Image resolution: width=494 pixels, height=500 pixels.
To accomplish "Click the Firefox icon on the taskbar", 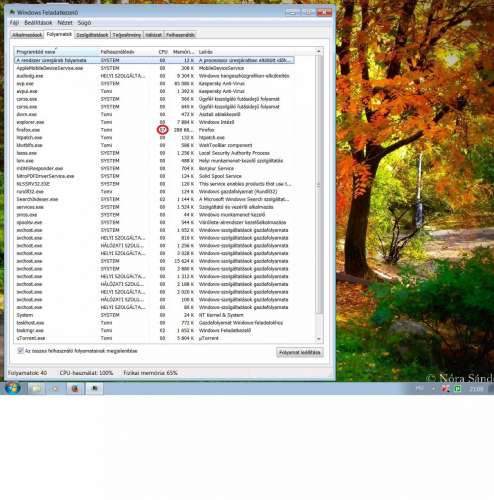I will click(x=75, y=388).
